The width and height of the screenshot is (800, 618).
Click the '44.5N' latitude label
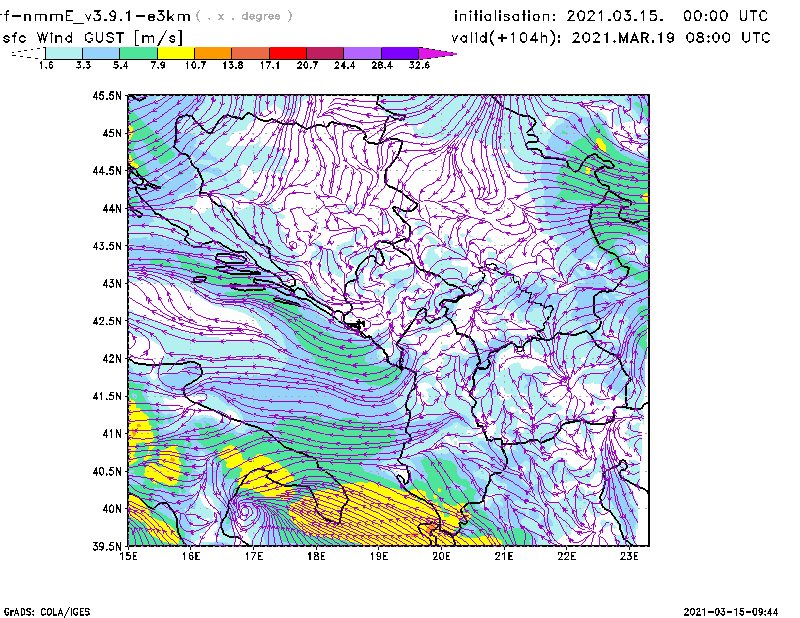tap(107, 170)
